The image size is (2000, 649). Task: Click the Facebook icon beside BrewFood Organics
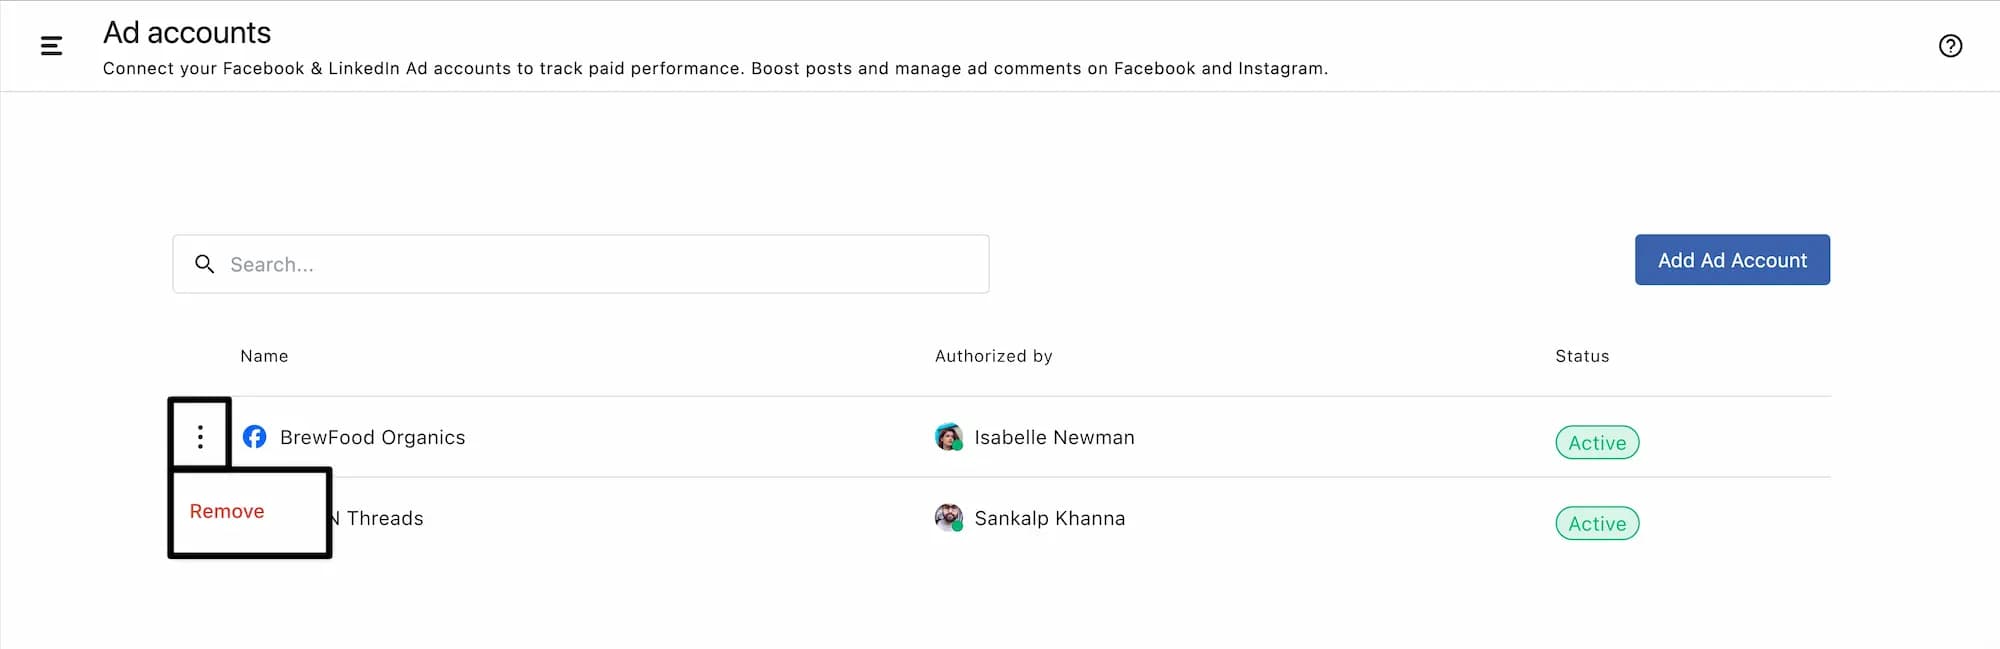pyautogui.click(x=255, y=437)
